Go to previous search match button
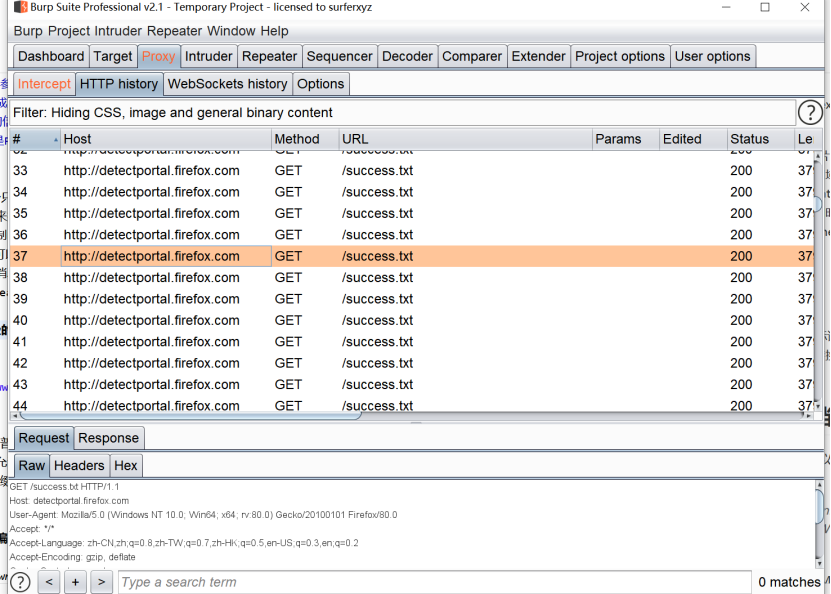Image resolution: width=831 pixels, height=594 pixels. click(49, 582)
